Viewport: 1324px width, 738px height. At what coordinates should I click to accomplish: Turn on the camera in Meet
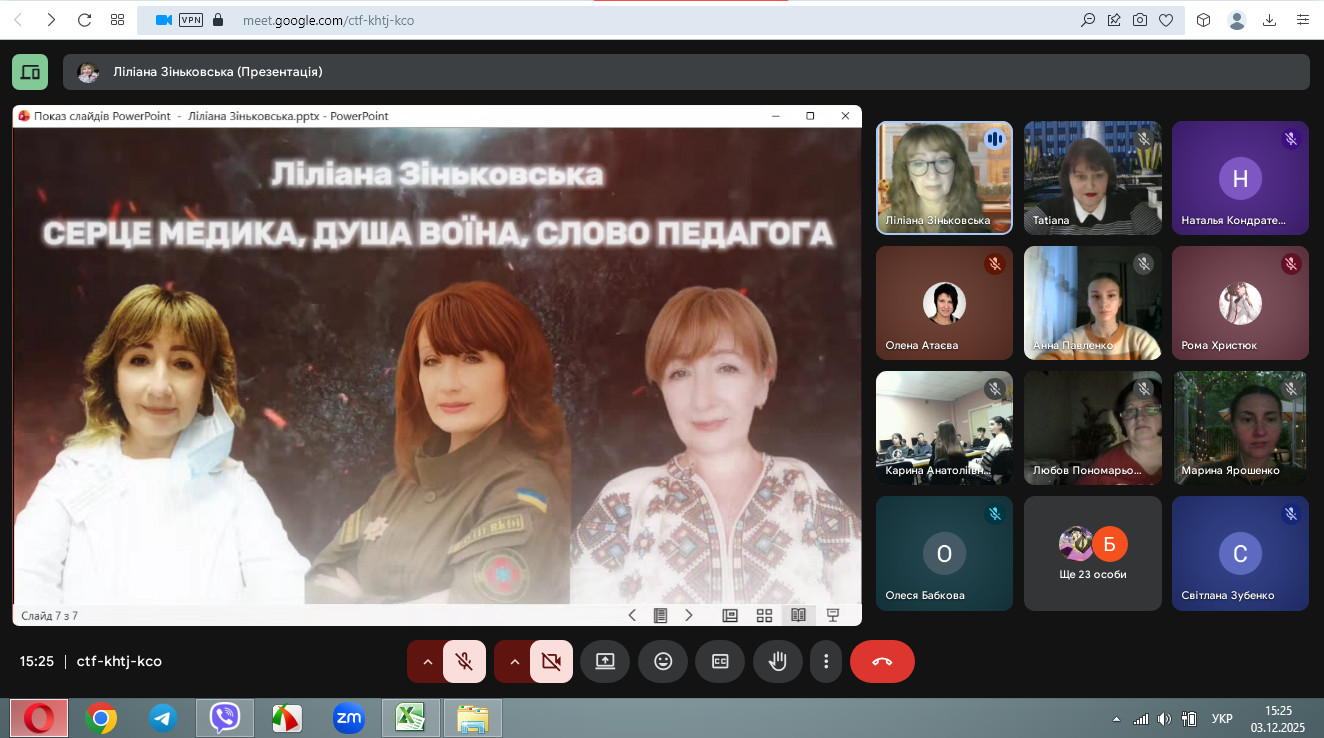550,661
